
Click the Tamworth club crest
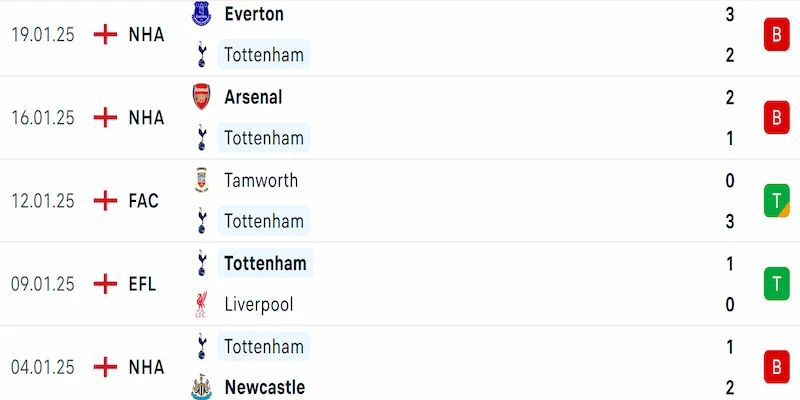pos(201,180)
